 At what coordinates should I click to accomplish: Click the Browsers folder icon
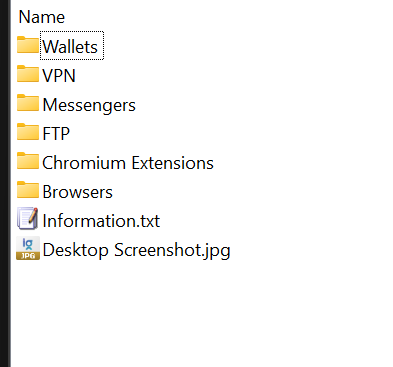pos(28,190)
